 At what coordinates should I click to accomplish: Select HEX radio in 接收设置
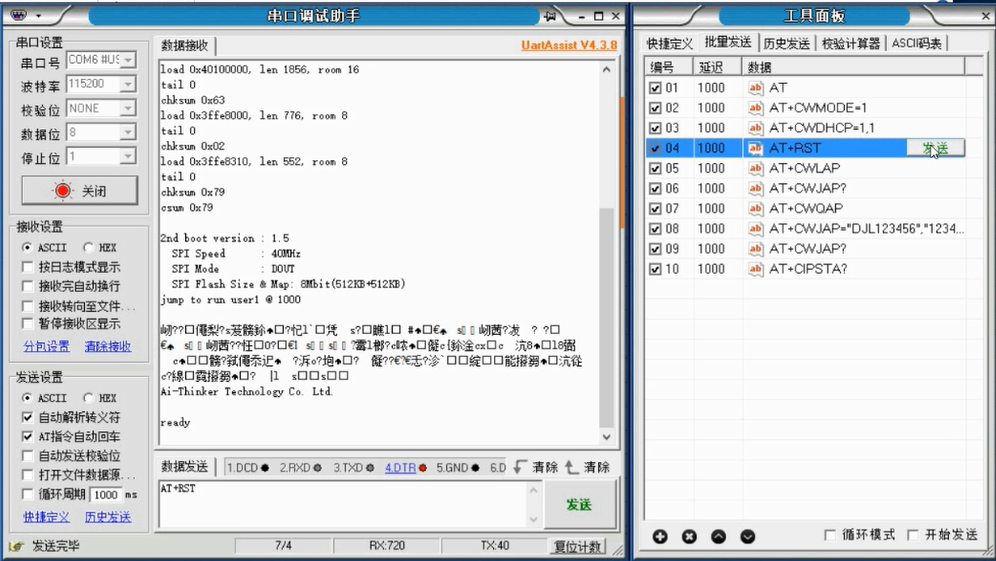point(88,247)
